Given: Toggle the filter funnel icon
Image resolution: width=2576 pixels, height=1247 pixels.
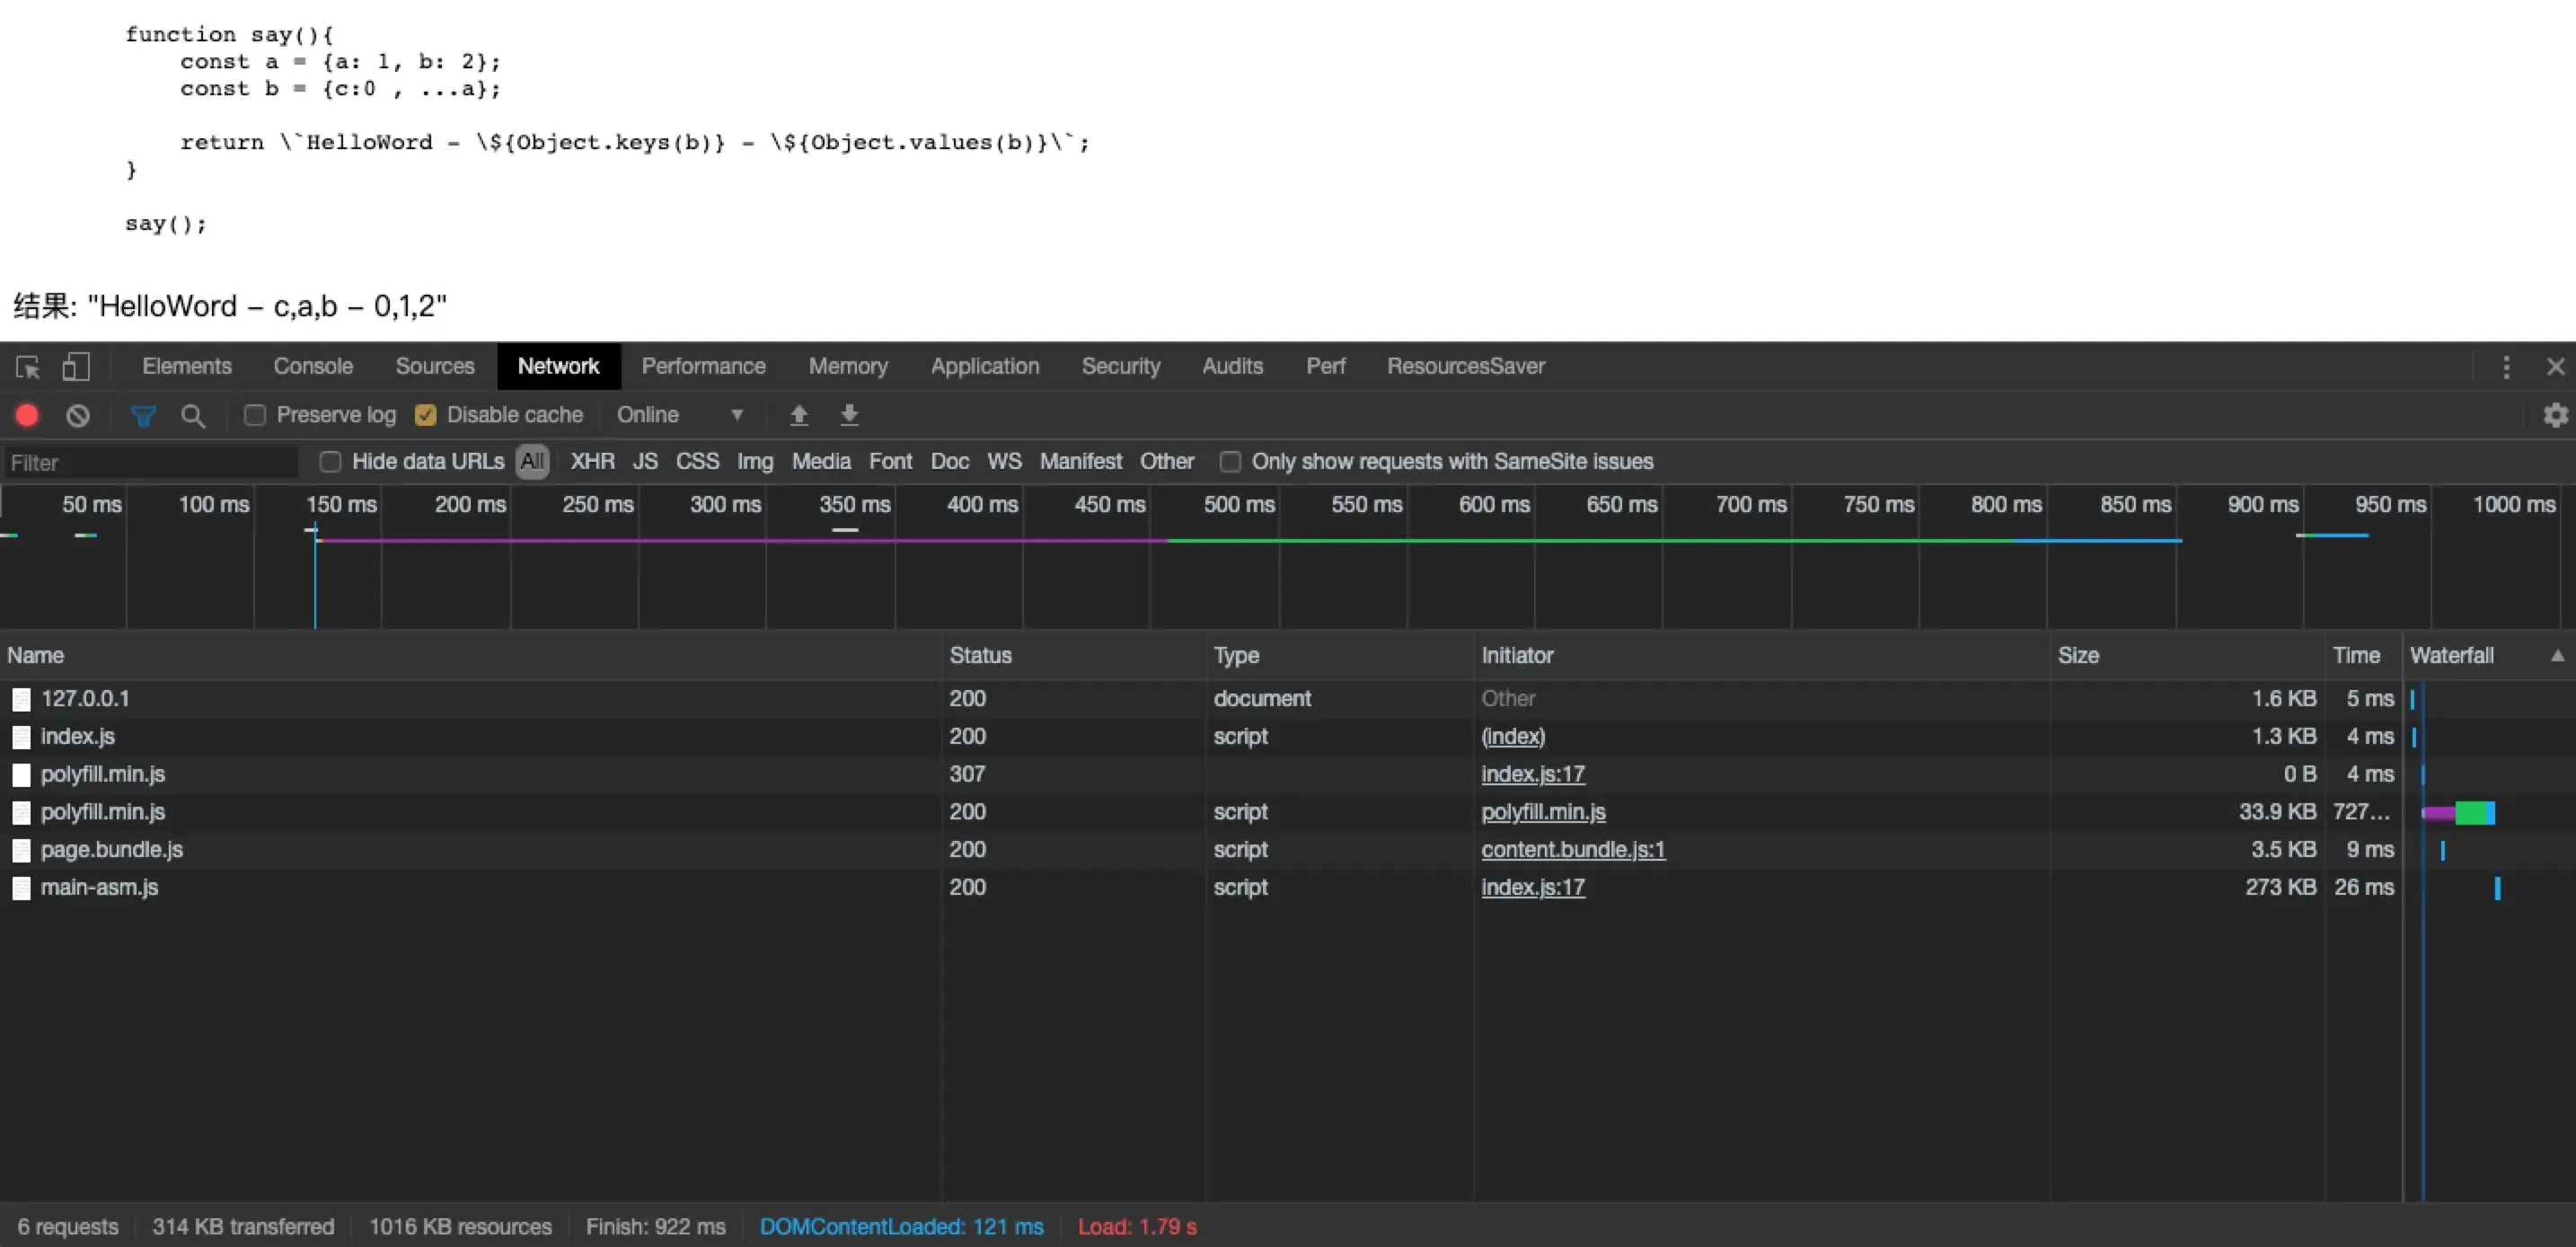Looking at the screenshot, I should [143, 416].
